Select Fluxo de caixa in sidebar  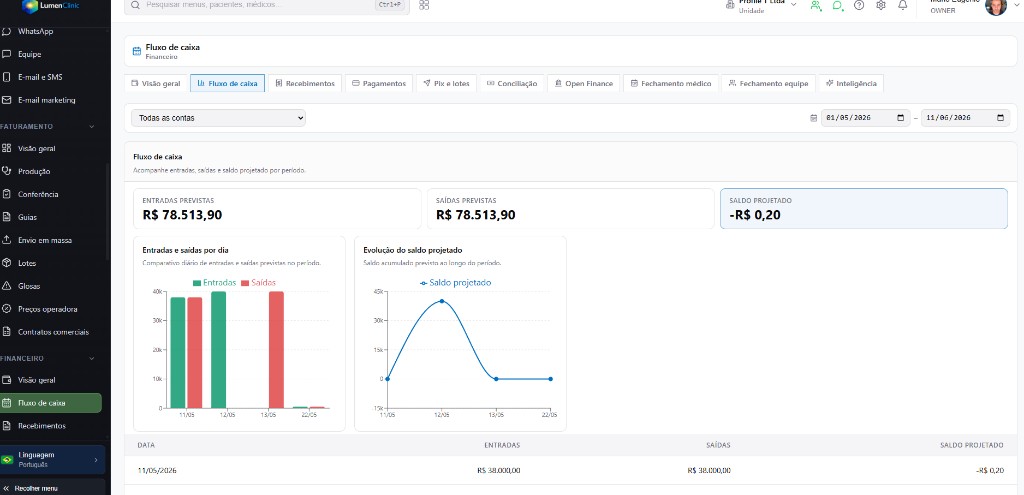(x=51, y=403)
